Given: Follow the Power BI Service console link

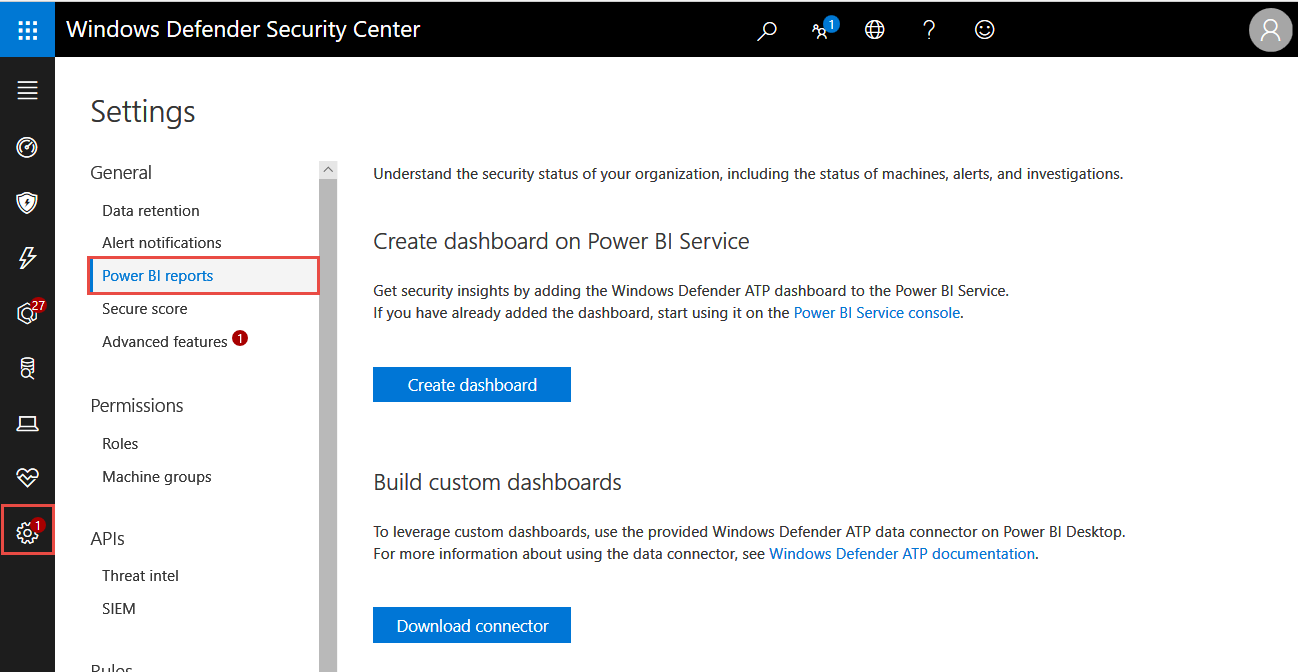Looking at the screenshot, I should click(x=877, y=313).
